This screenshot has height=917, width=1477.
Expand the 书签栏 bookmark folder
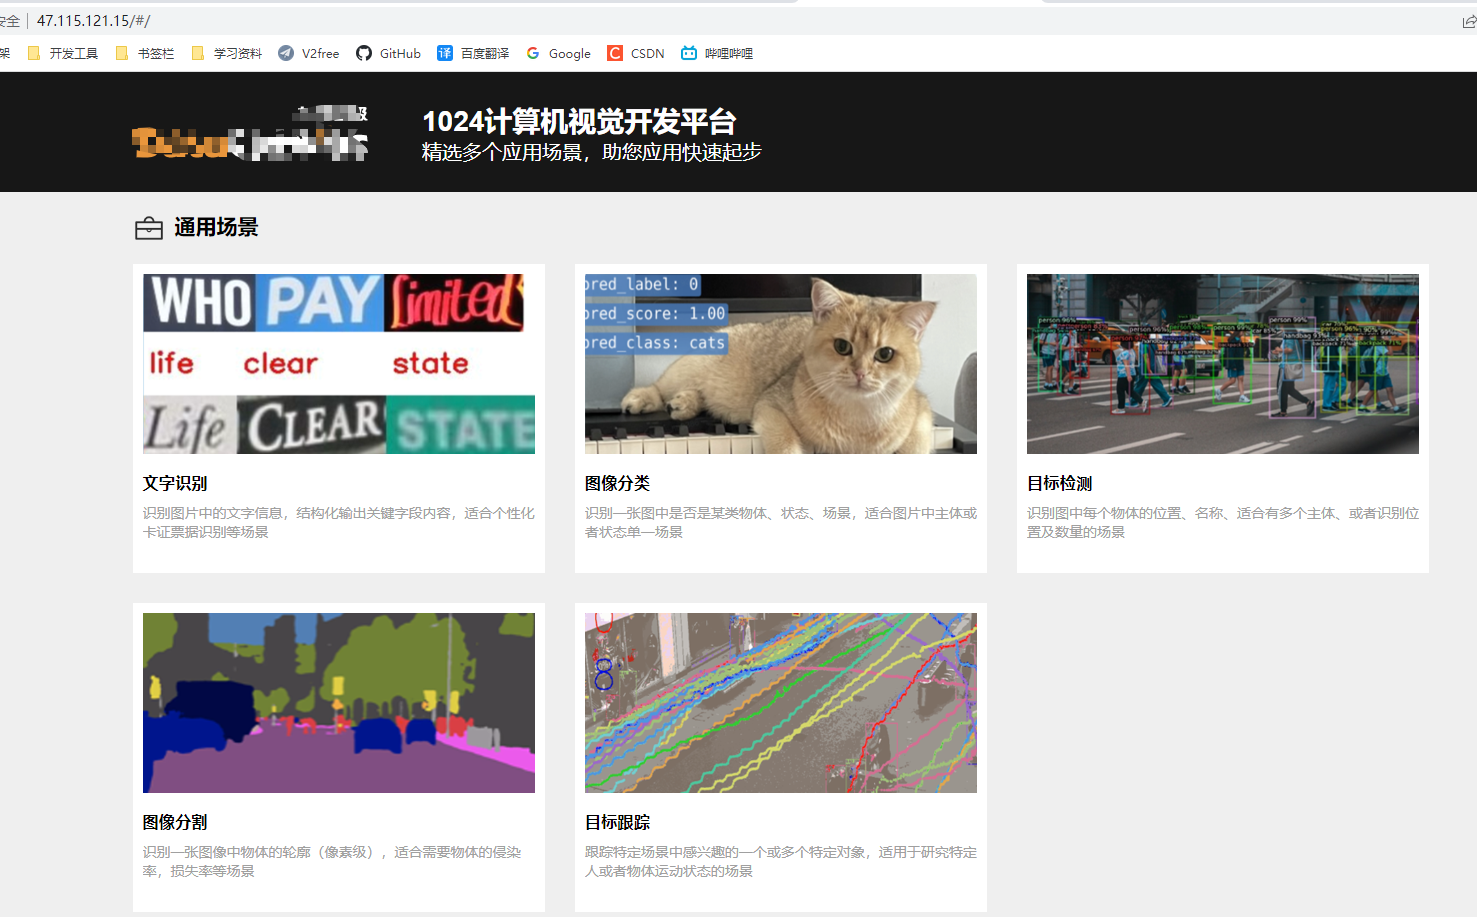[x=148, y=53]
